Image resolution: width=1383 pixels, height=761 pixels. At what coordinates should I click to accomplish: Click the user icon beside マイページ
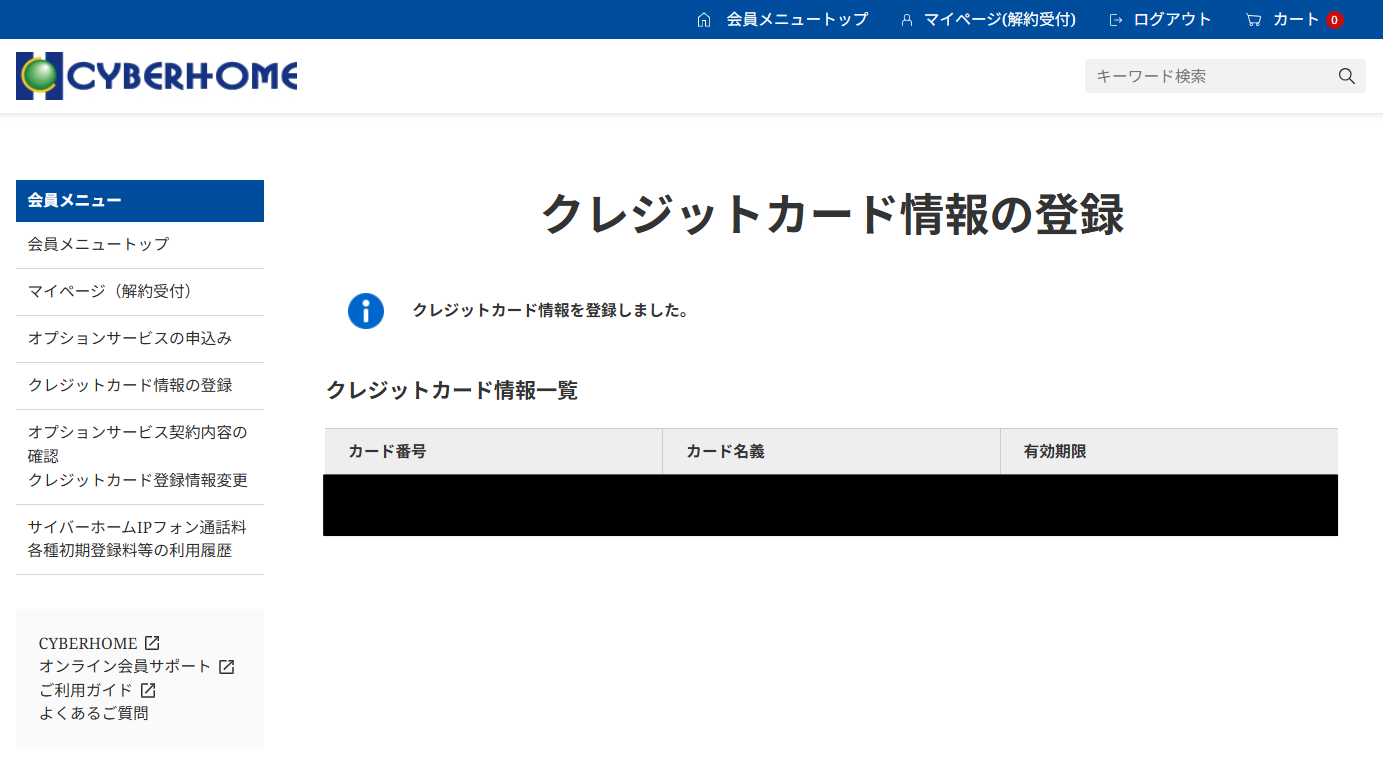tap(907, 20)
